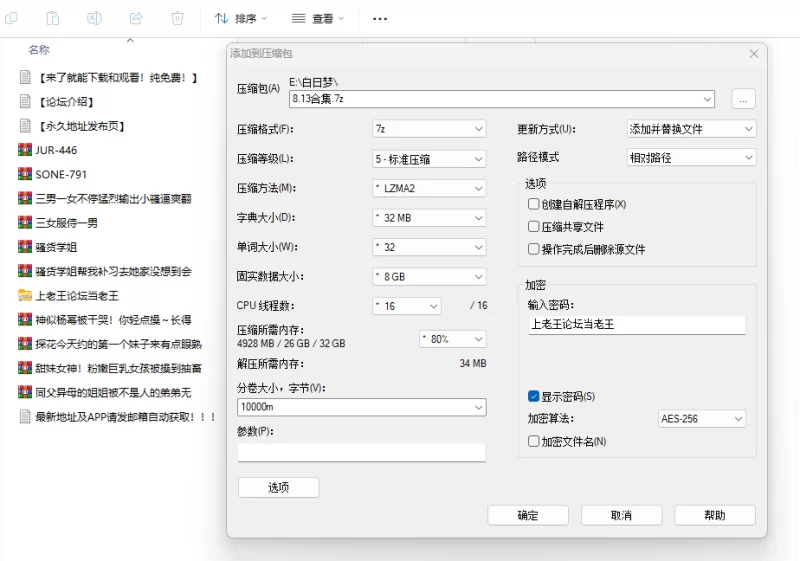Close the 添加到压缩包 dialog
Screen dimensions: 800x561
tap(754, 54)
